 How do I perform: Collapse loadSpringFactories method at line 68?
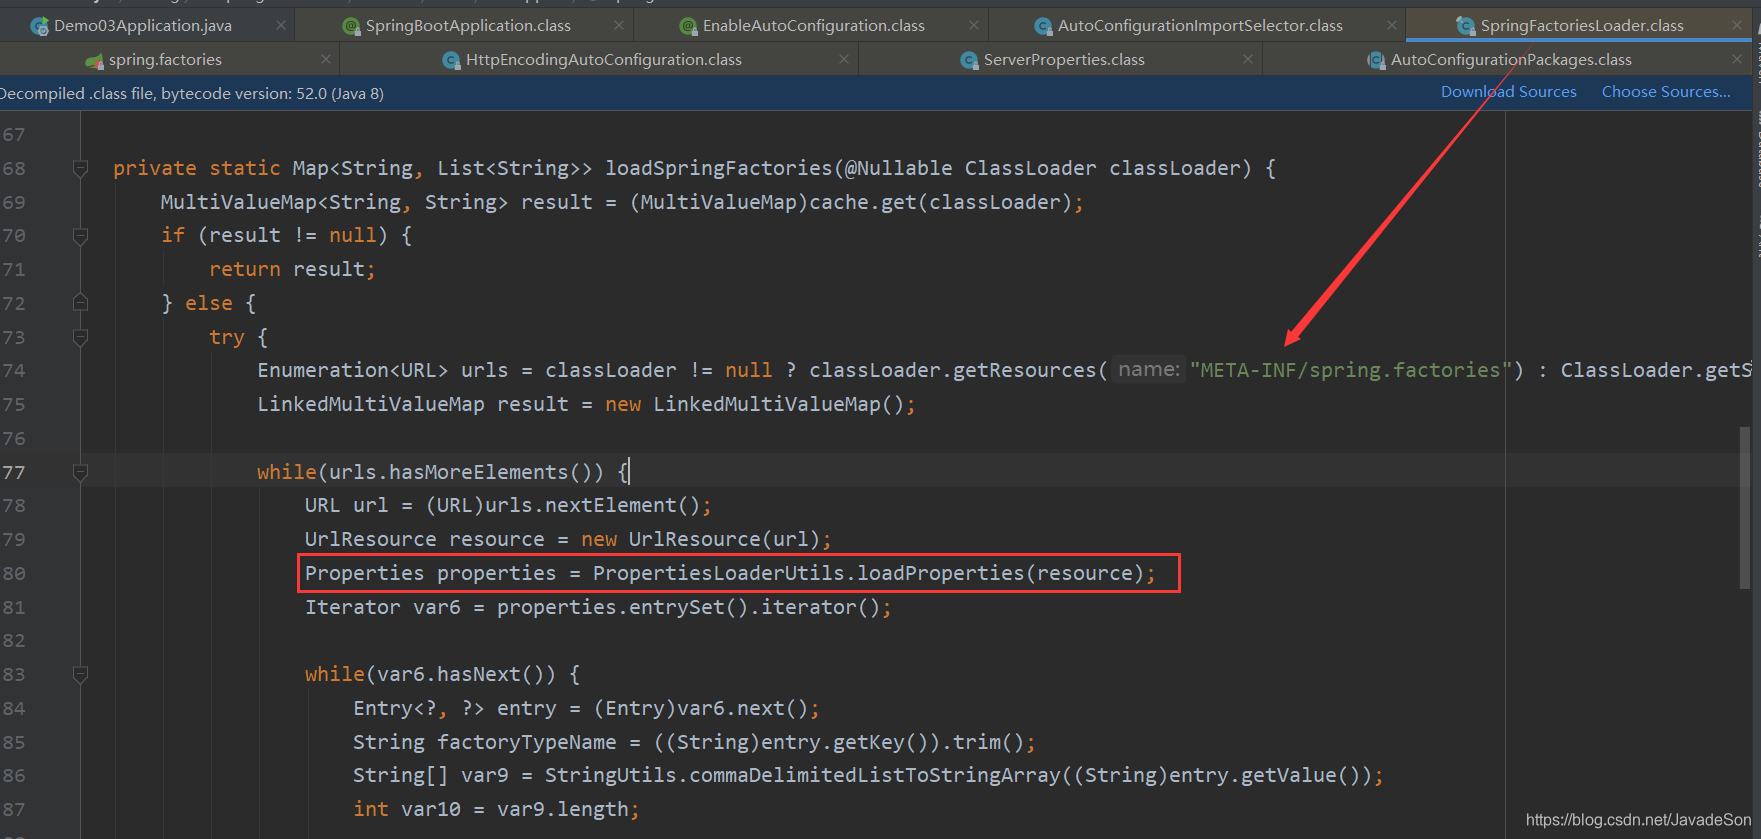(x=81, y=168)
